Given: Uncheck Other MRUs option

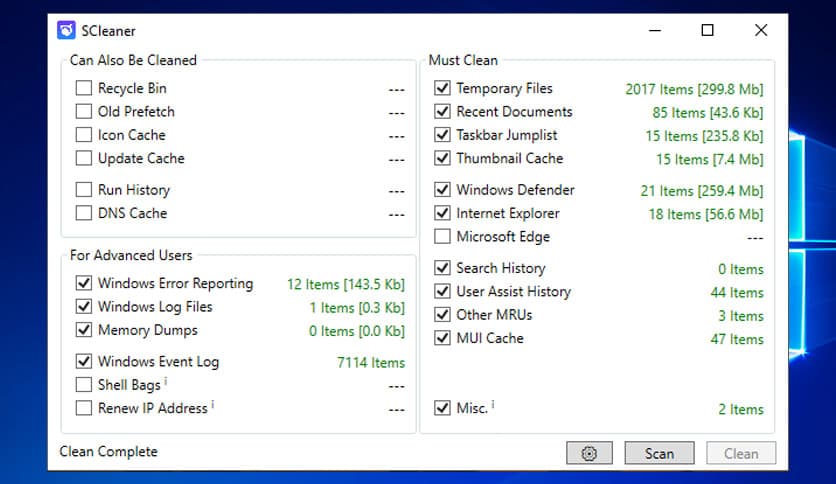Looking at the screenshot, I should [x=442, y=314].
